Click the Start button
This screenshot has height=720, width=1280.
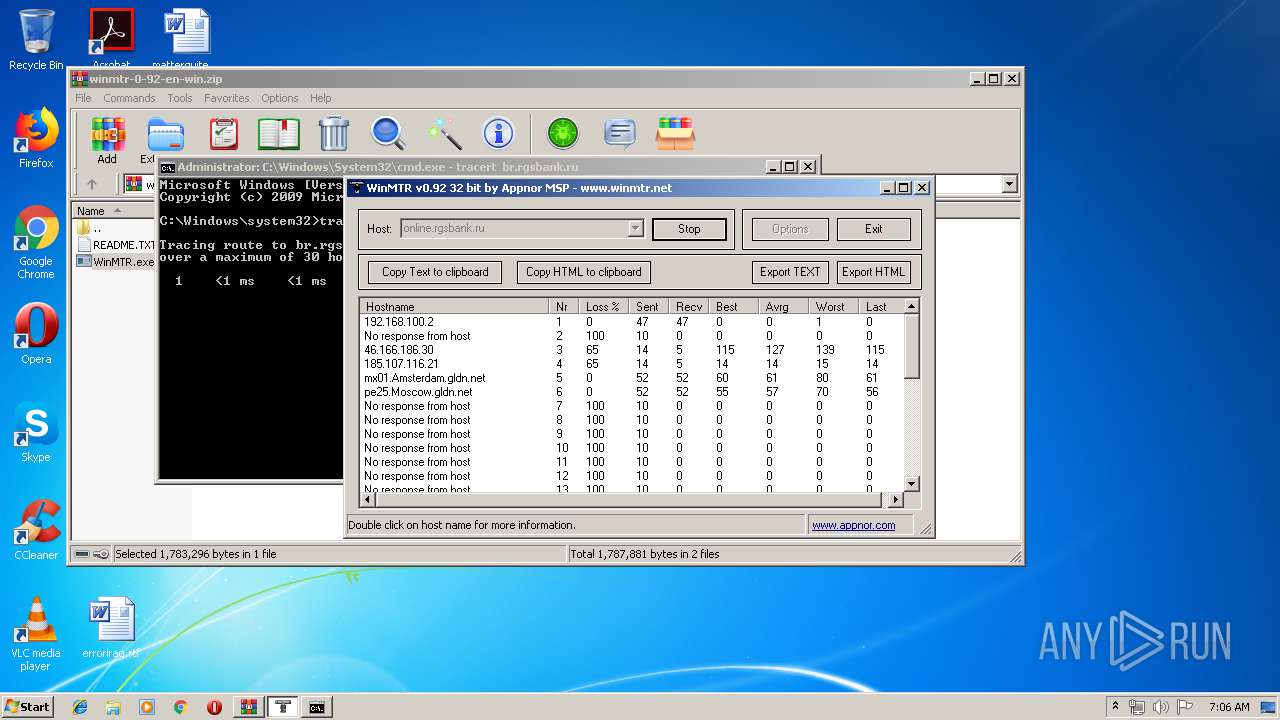pos(28,707)
